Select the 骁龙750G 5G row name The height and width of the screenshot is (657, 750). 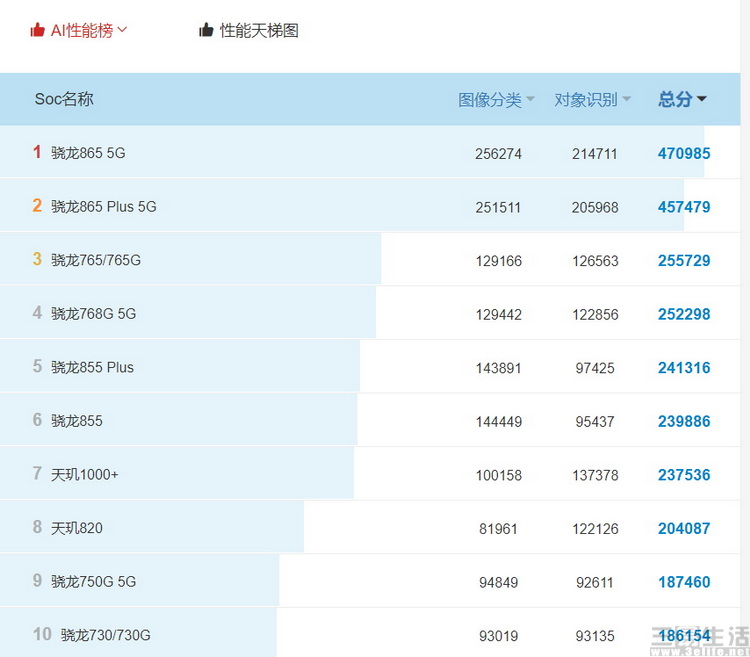tap(93, 581)
